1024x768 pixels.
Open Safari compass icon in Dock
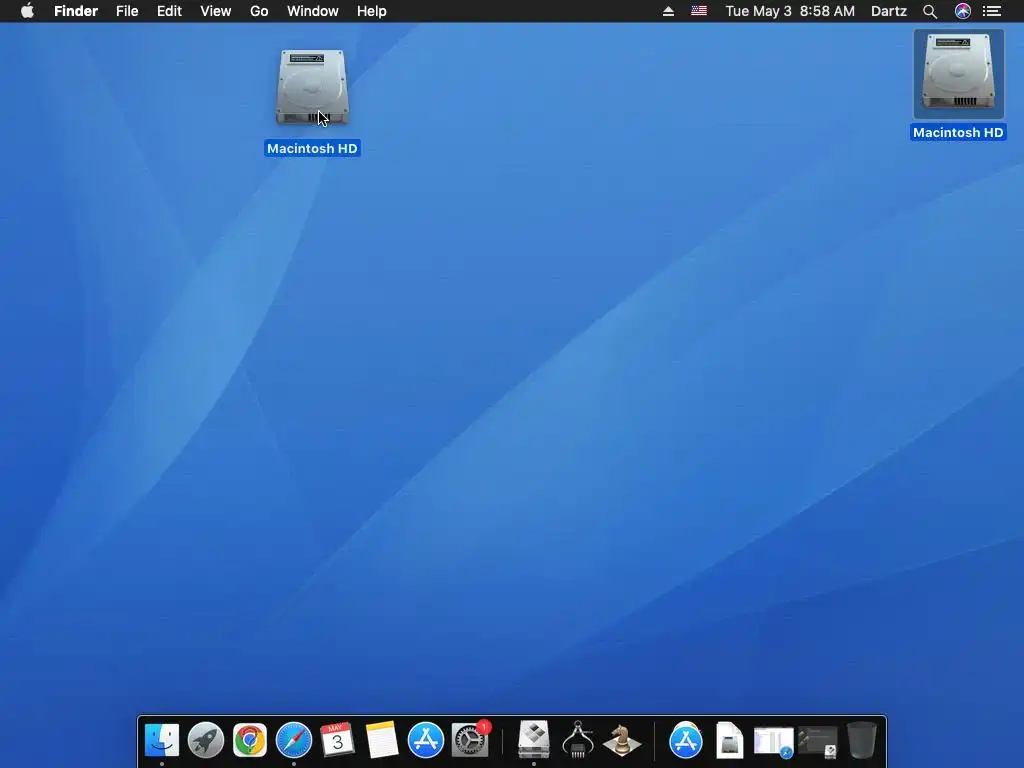point(294,741)
